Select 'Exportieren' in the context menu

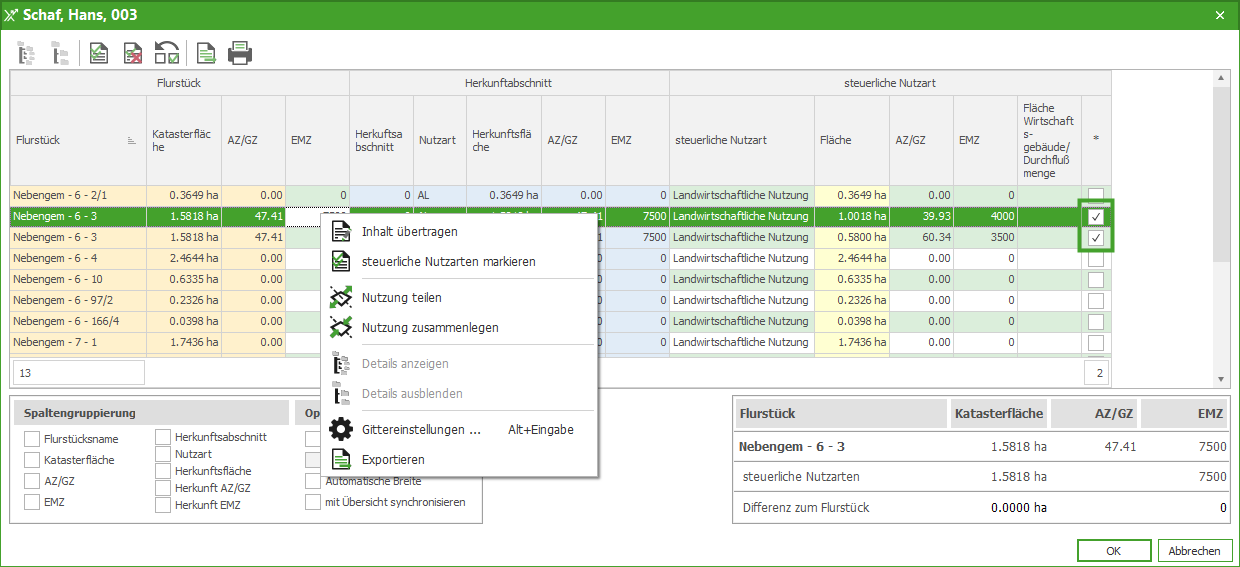tap(393, 459)
